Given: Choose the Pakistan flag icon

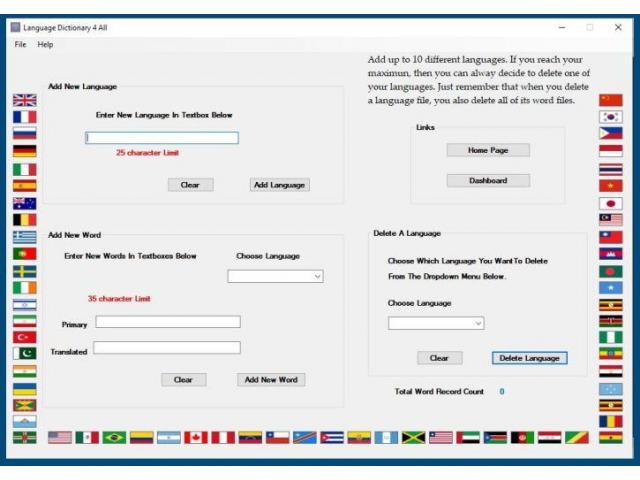Looking at the screenshot, I should [x=24, y=353].
